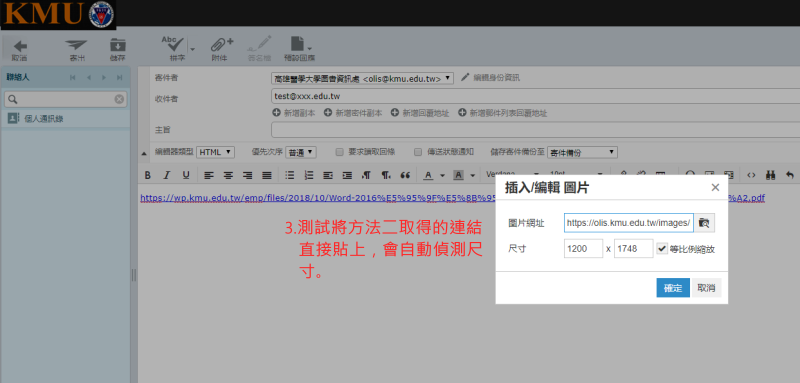Screen dimensions: 800x383
Task: Click the recipient field containing test@xxx.edu.tw
Action: click(x=535, y=96)
